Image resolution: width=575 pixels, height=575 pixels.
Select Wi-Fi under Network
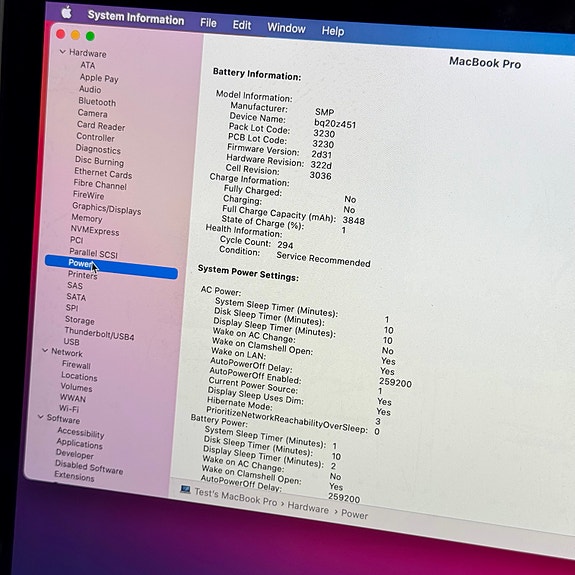[69, 409]
